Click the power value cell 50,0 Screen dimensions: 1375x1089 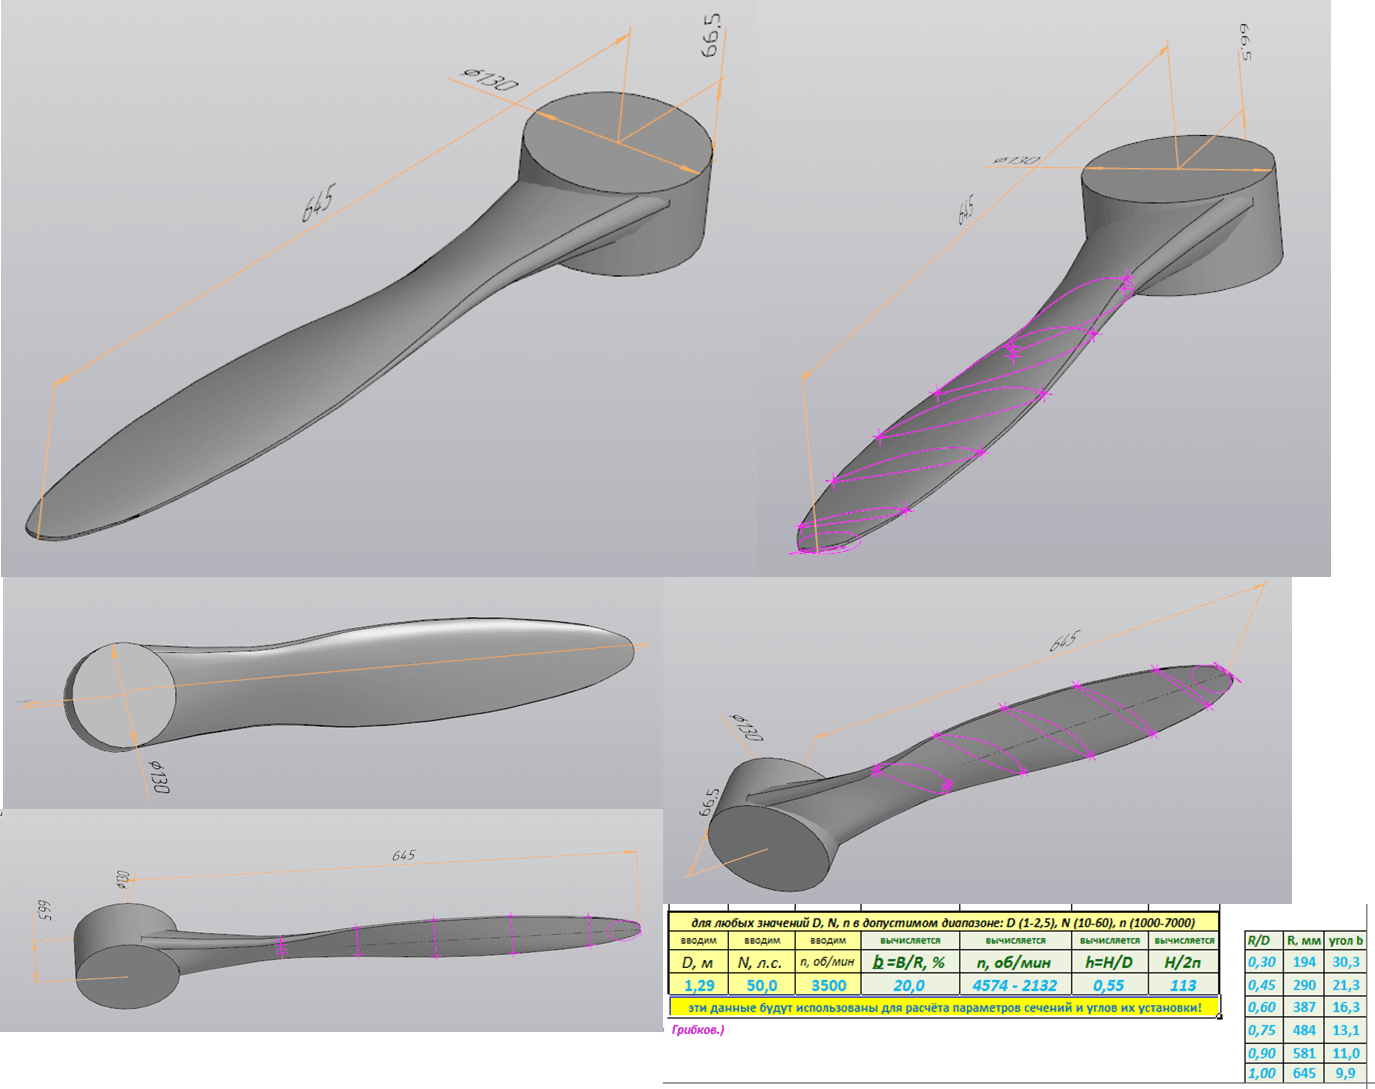point(762,985)
